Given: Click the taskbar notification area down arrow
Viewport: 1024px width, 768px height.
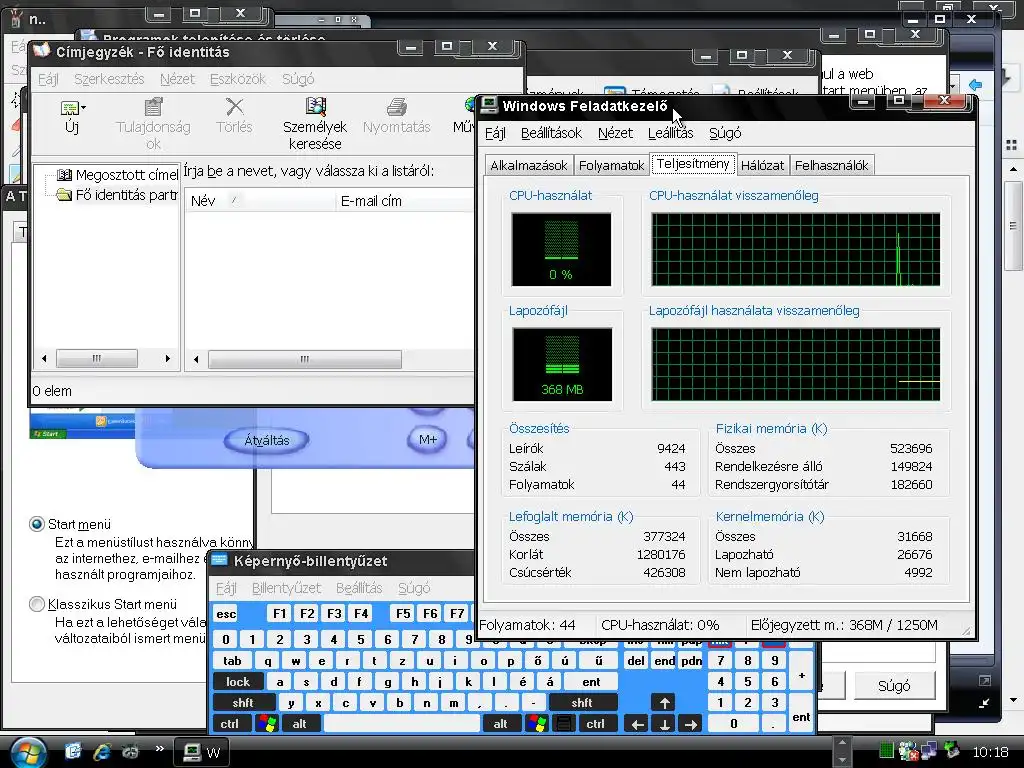Looking at the screenshot, I should click(x=842, y=761).
